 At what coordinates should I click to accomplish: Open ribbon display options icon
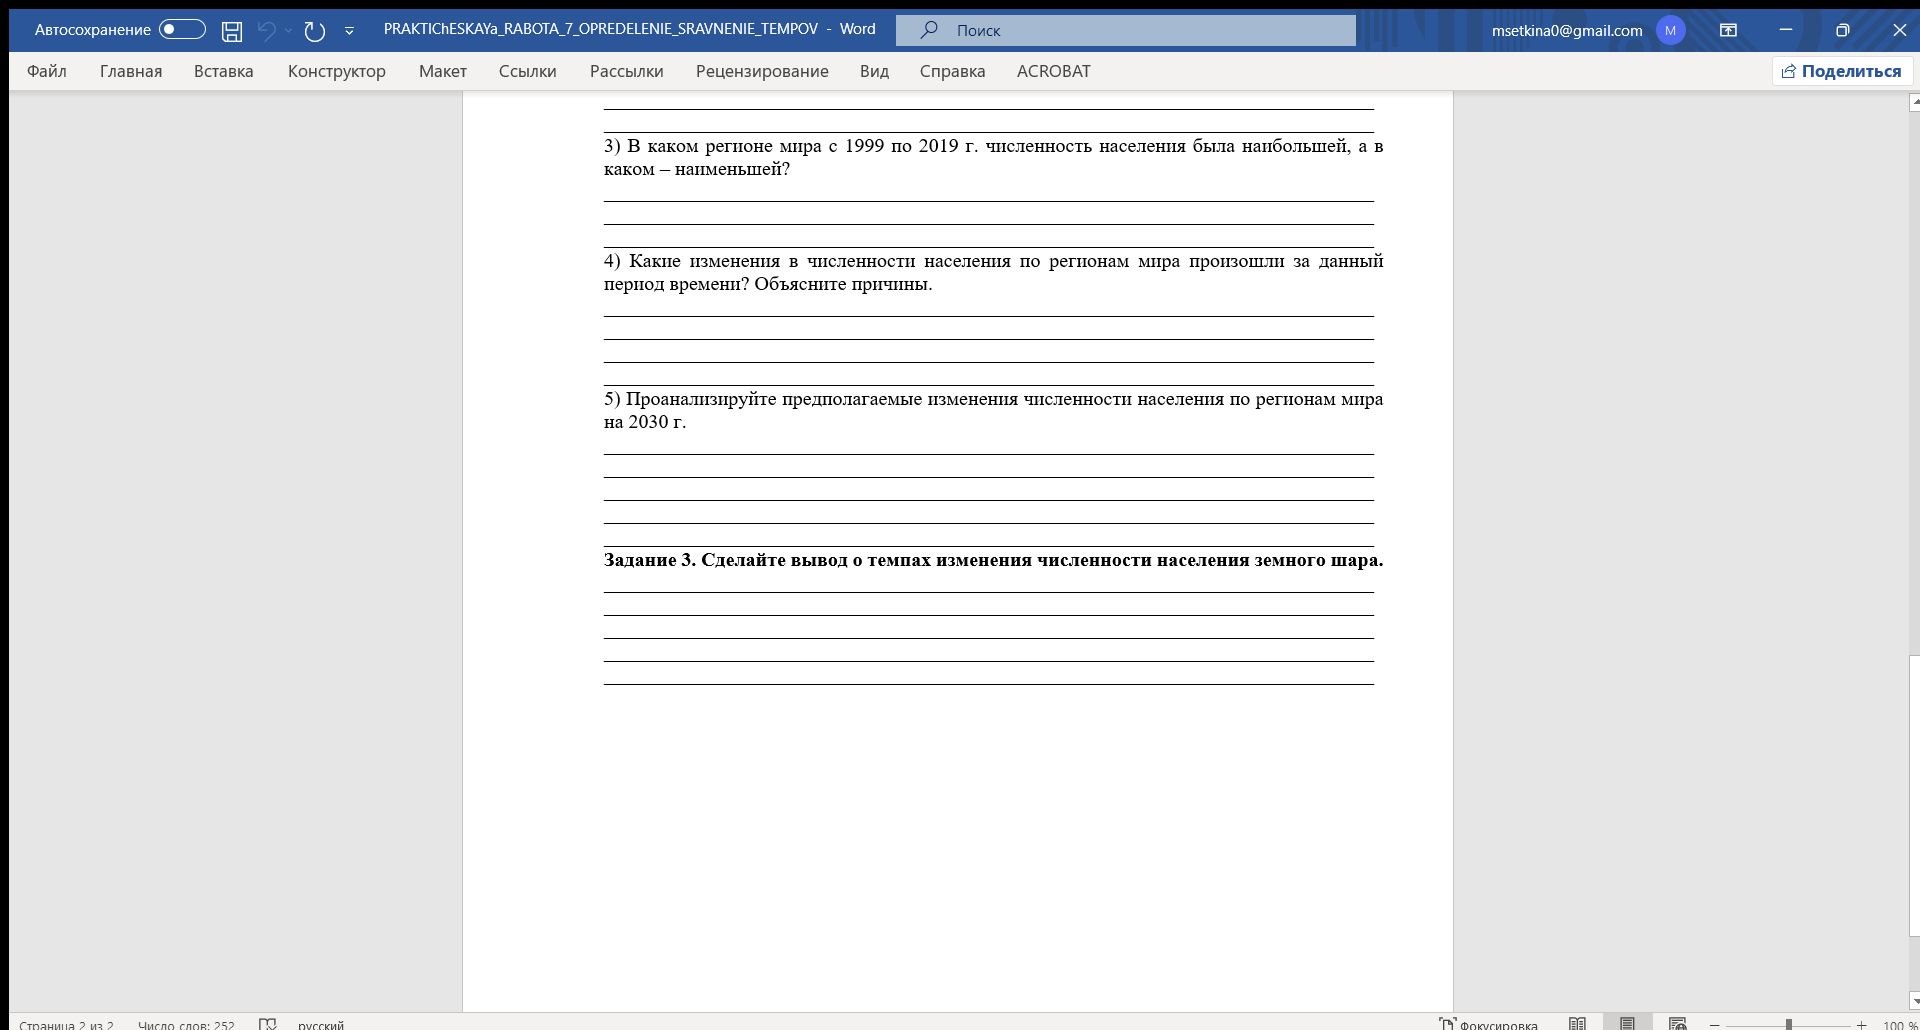click(1728, 30)
